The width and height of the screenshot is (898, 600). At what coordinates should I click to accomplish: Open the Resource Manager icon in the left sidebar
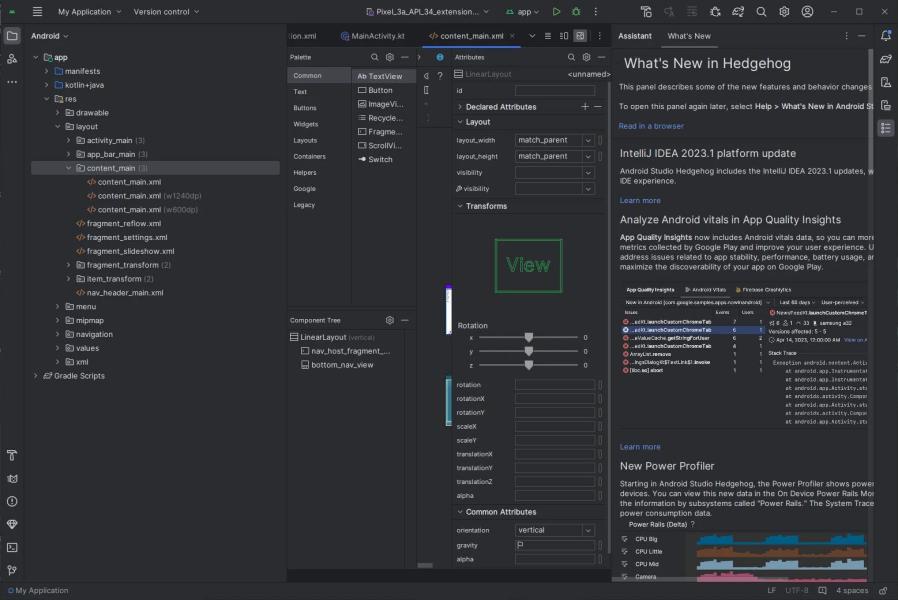point(12,59)
